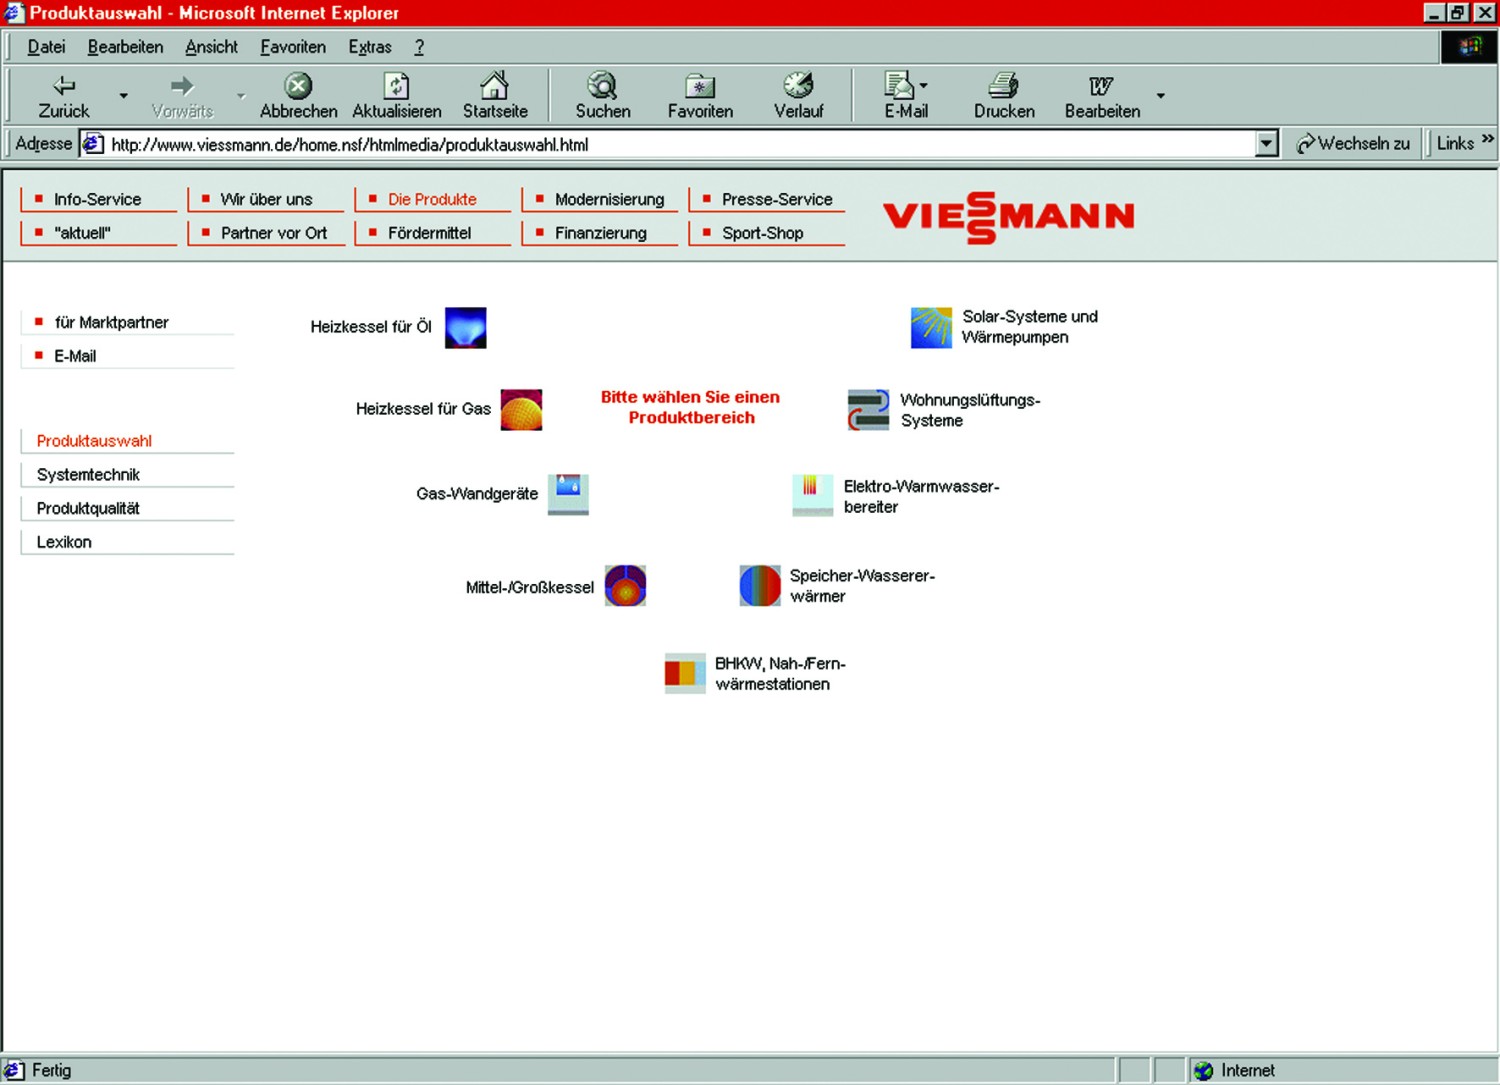Viewport: 1500px width, 1085px height.
Task: Open the E-Mail button dropdown arrow
Action: click(x=924, y=86)
